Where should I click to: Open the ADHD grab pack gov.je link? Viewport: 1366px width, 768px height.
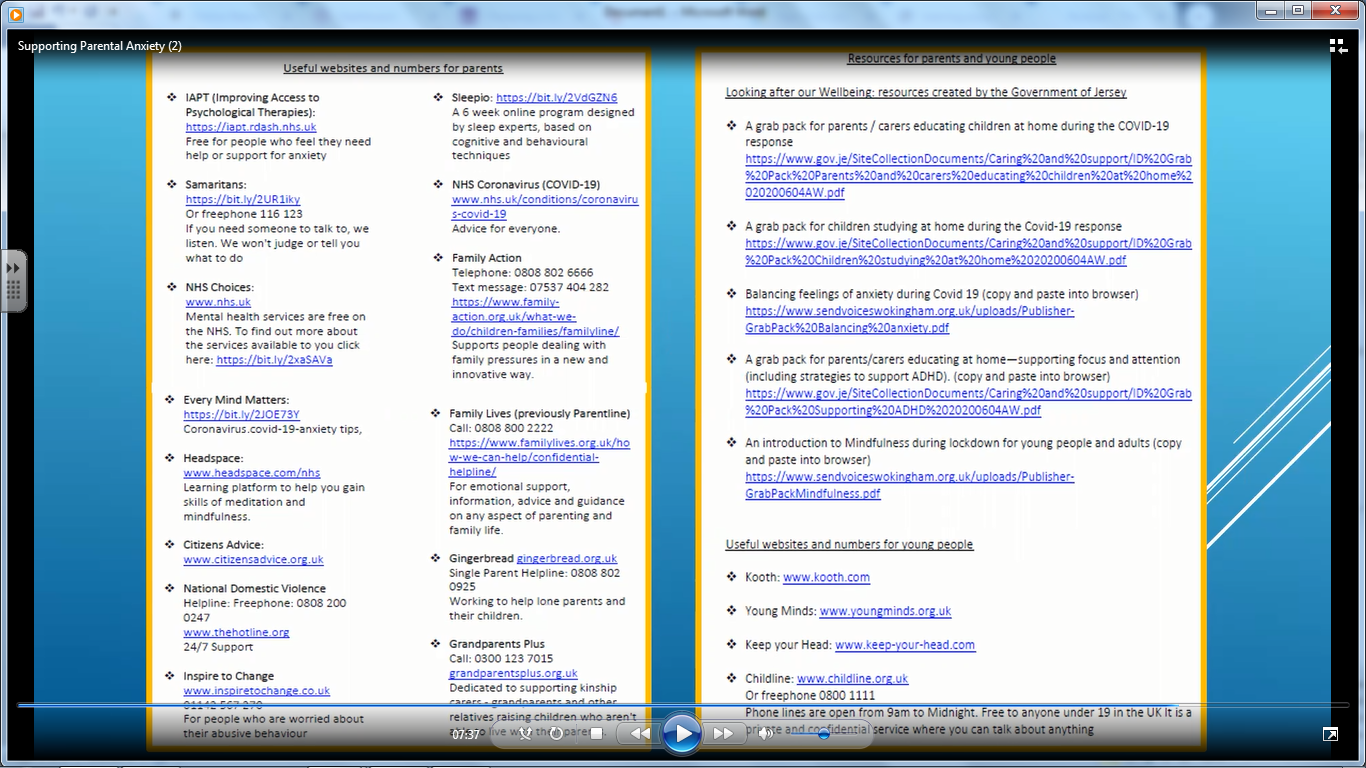coord(968,402)
